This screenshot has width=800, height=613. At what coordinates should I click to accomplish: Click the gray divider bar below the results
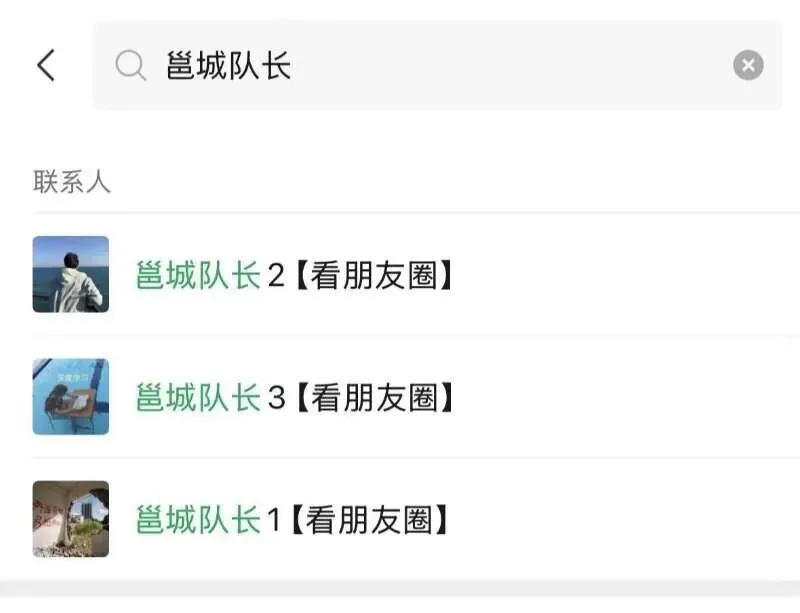click(400, 588)
